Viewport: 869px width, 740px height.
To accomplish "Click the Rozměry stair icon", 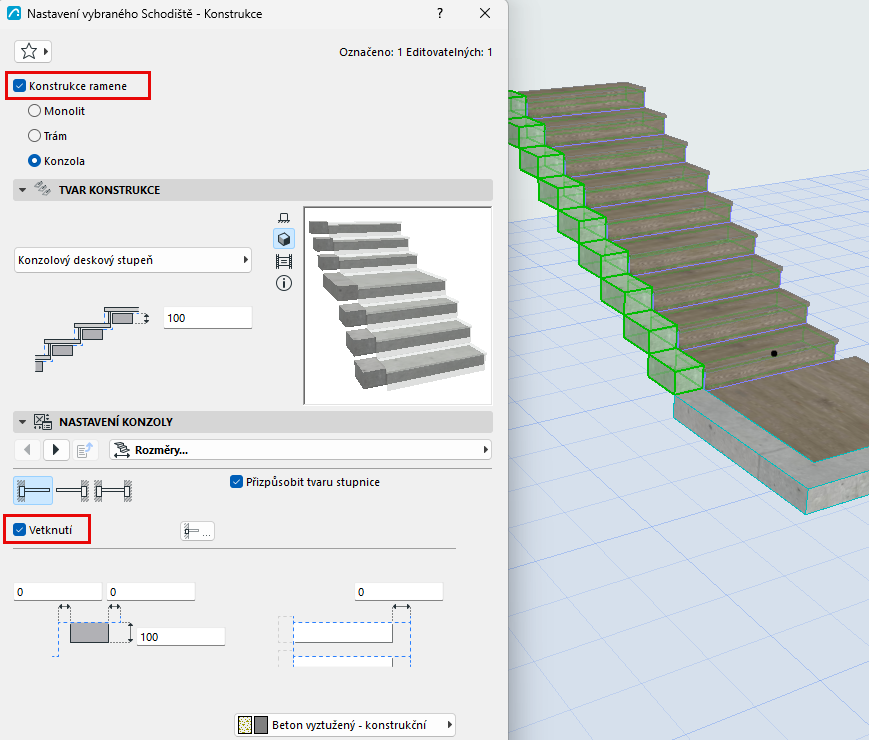I will pyautogui.click(x=121, y=450).
